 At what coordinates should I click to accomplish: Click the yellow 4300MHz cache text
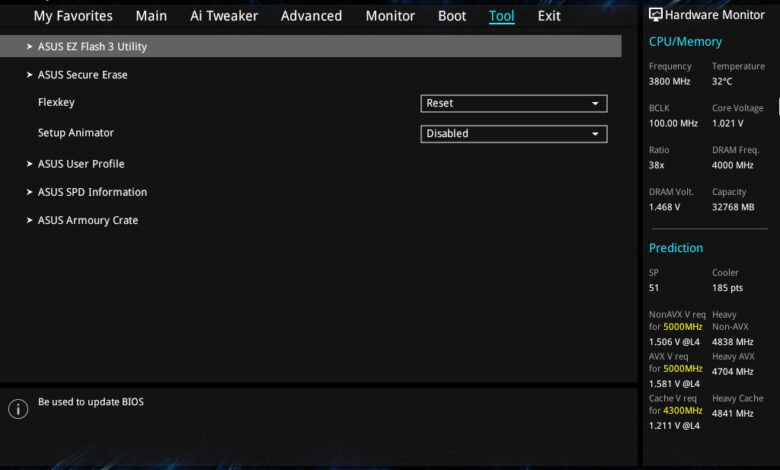pos(682,411)
